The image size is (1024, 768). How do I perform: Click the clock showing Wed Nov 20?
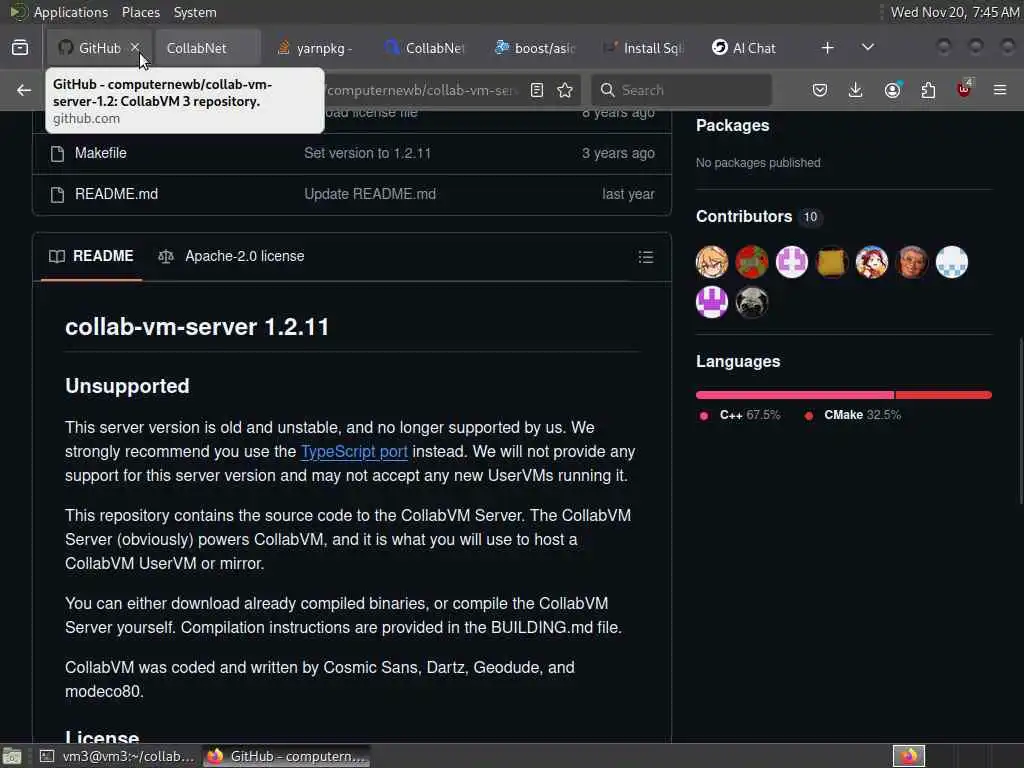click(955, 12)
